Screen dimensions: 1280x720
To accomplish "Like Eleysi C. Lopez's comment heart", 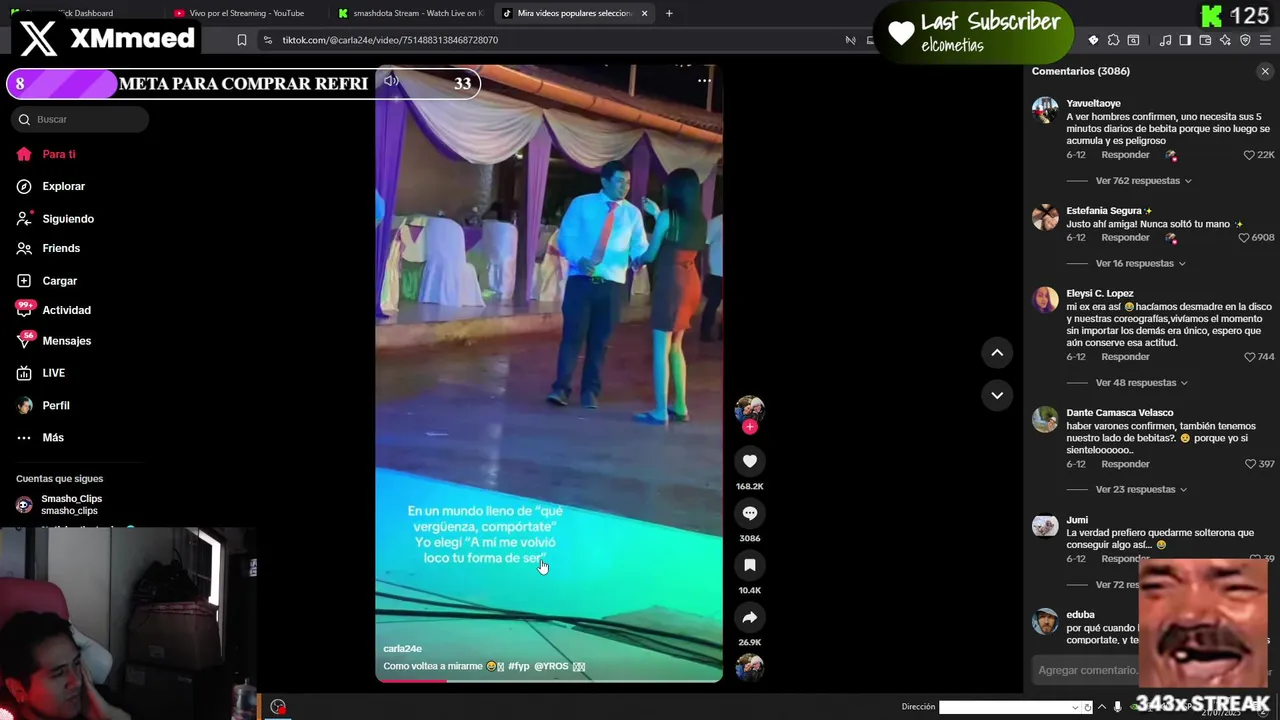I will tap(1249, 357).
